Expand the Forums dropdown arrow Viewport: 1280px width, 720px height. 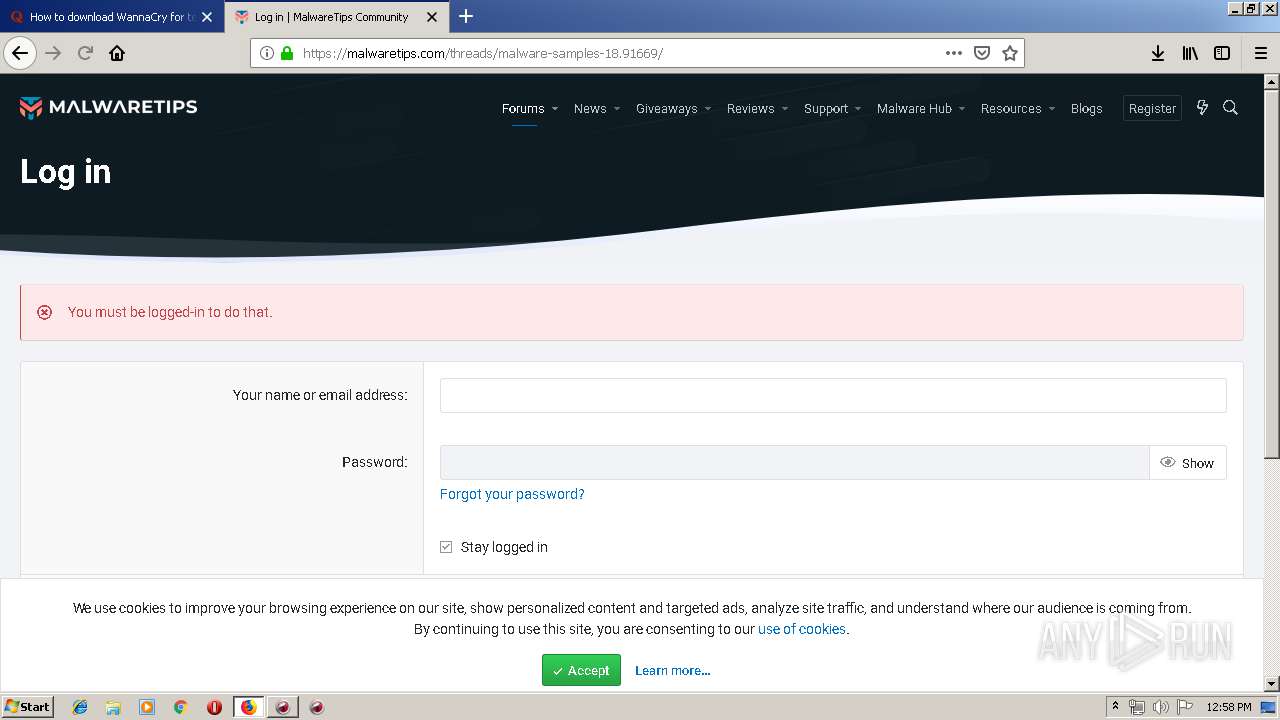pos(554,109)
